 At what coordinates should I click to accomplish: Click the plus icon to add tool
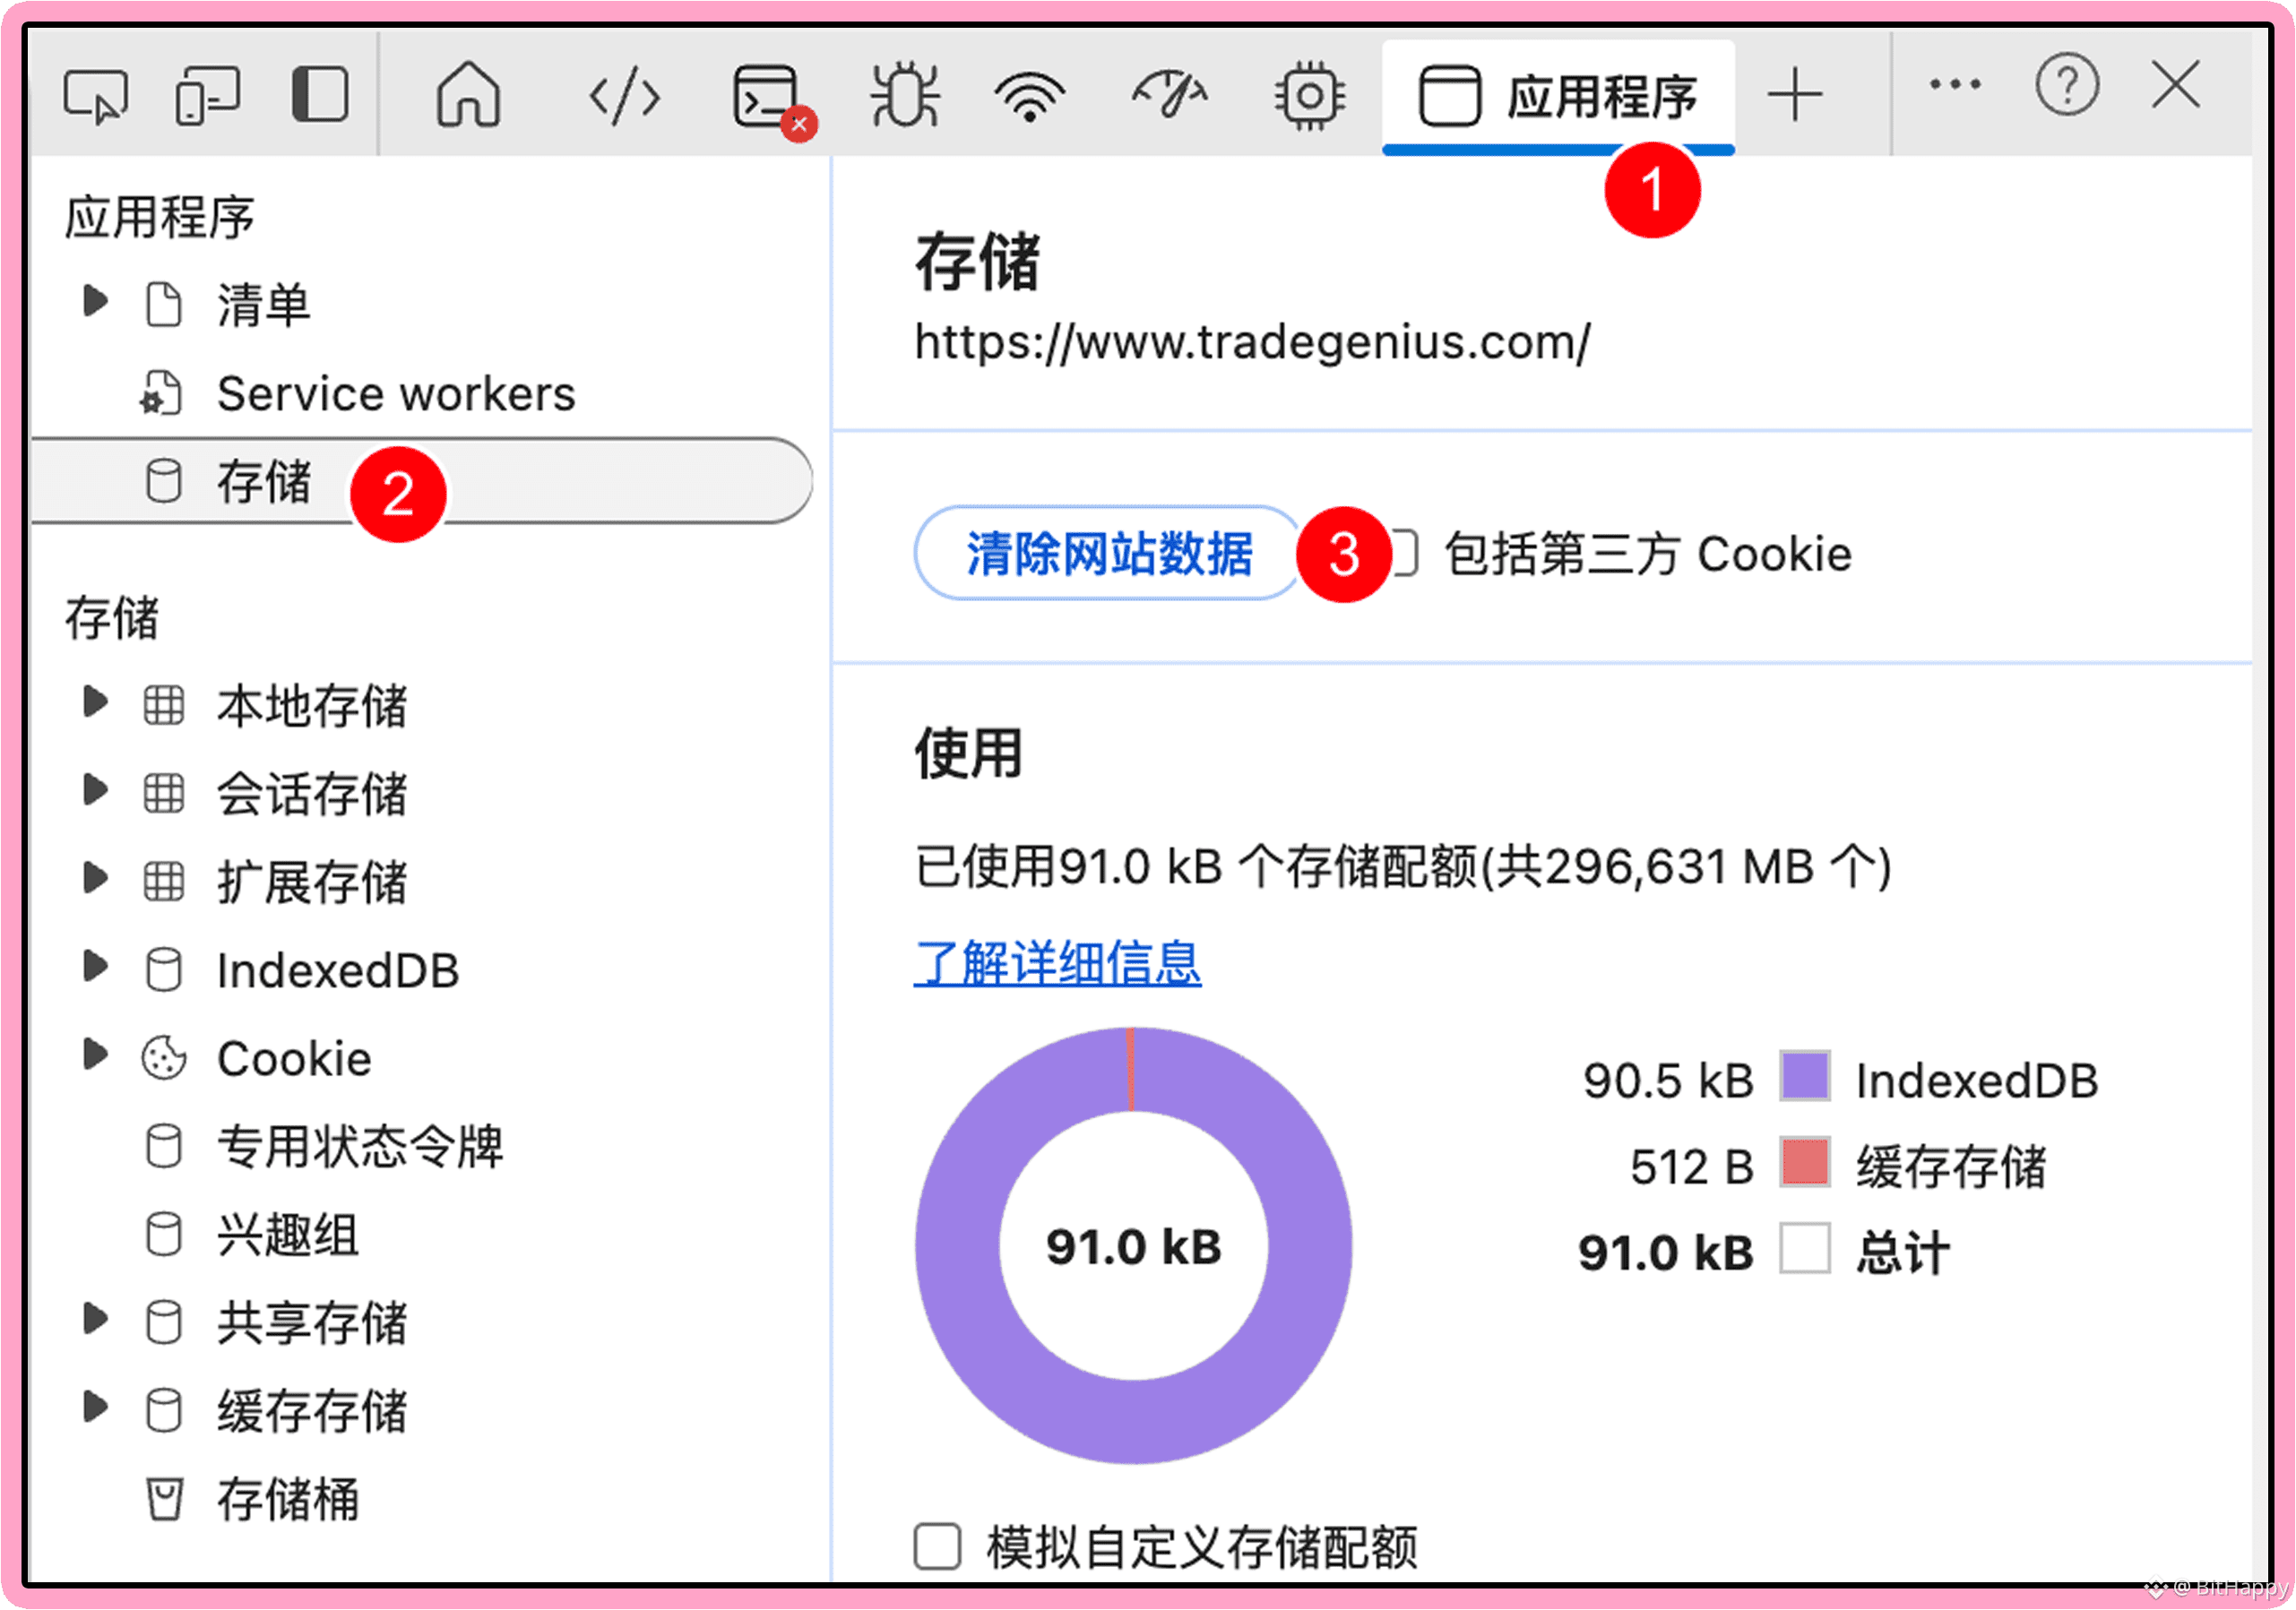[x=1795, y=95]
